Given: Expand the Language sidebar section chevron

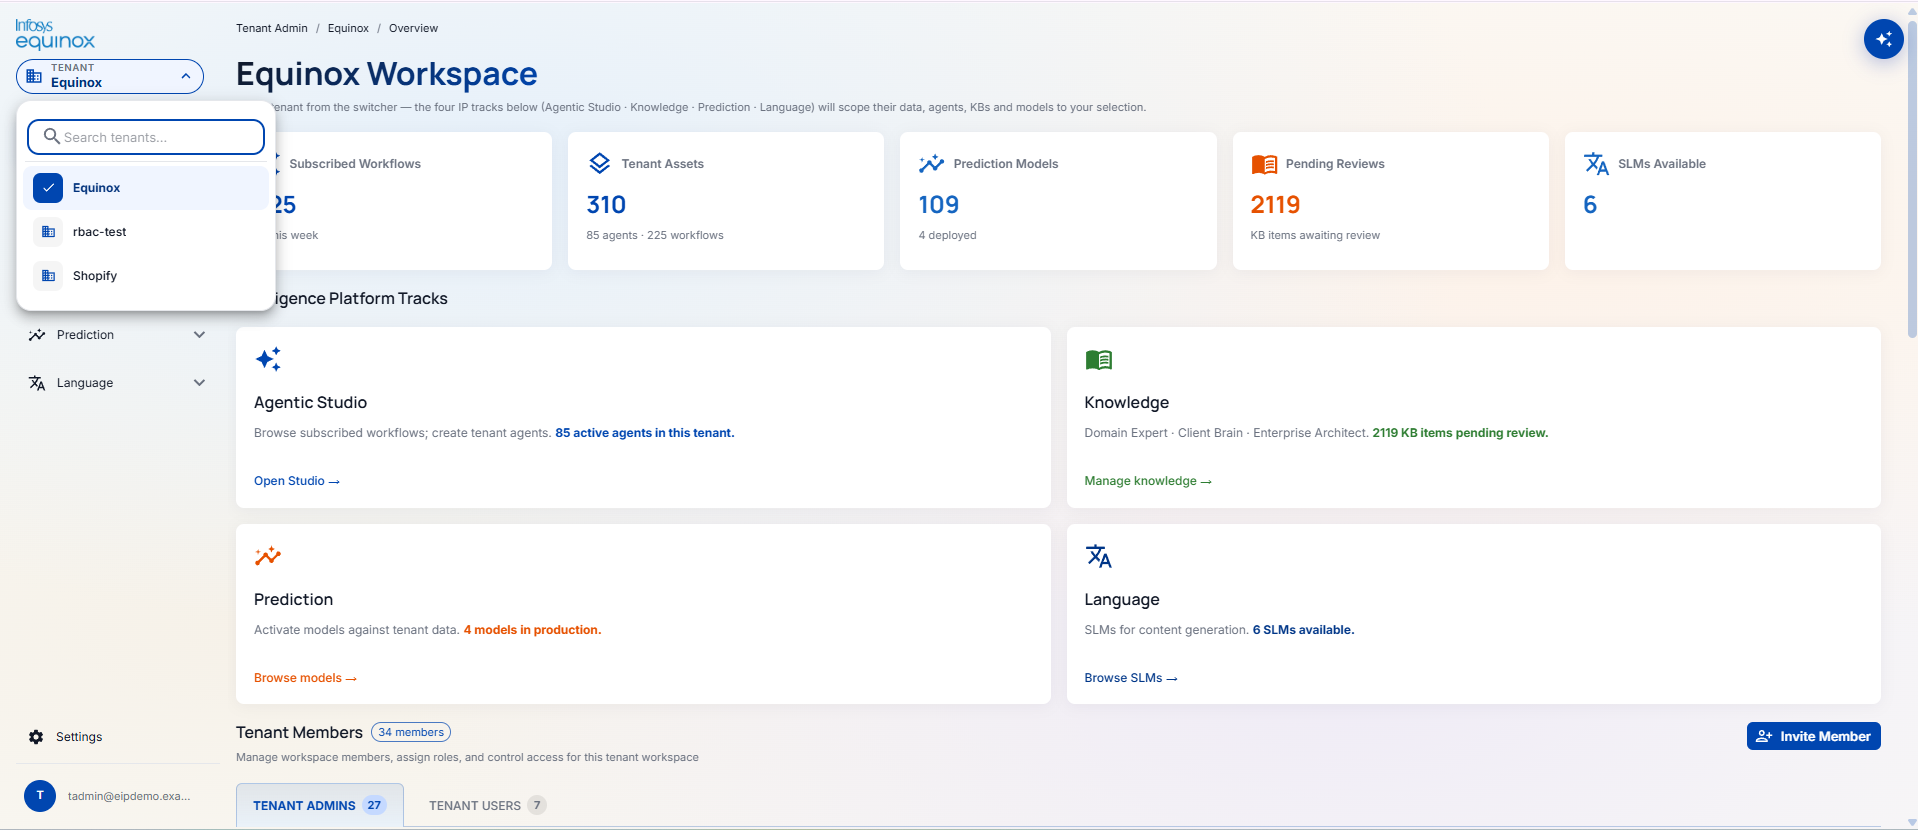Looking at the screenshot, I should 199,383.
